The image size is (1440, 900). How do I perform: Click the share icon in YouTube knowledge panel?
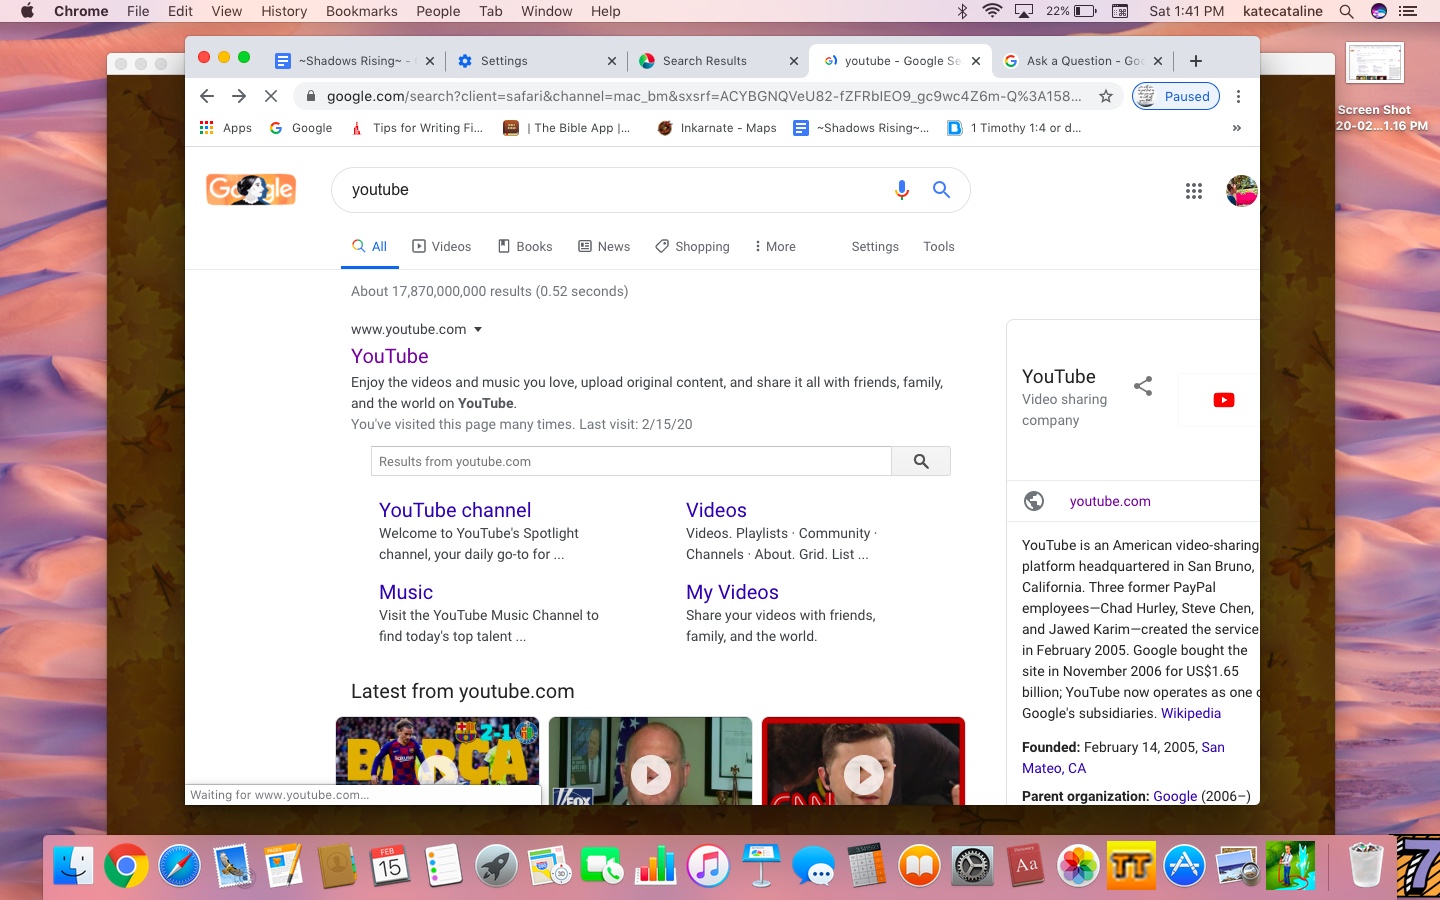[1143, 386]
